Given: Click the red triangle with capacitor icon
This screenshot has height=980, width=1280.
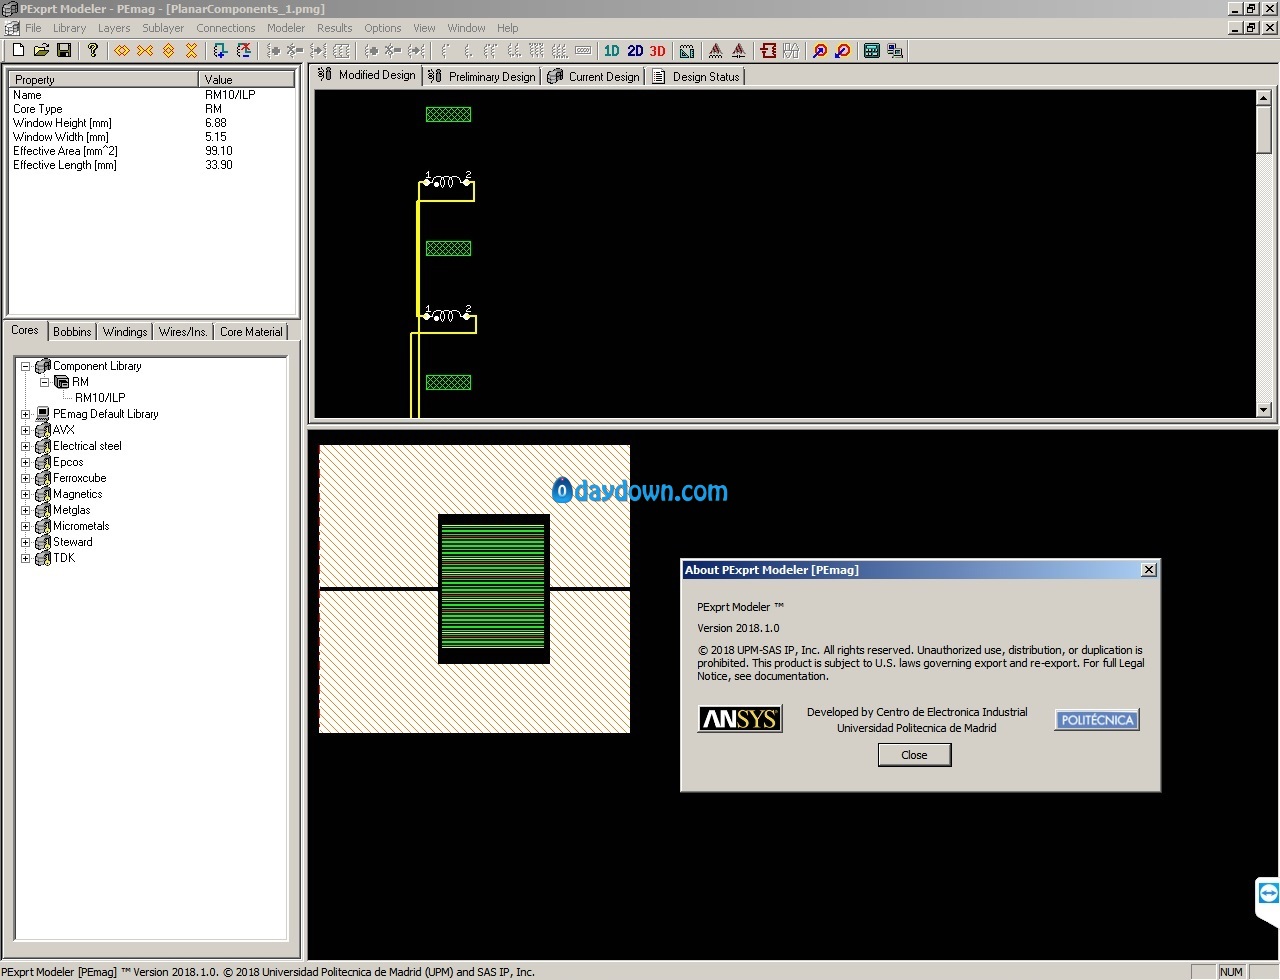Looking at the screenshot, I should click(738, 50).
